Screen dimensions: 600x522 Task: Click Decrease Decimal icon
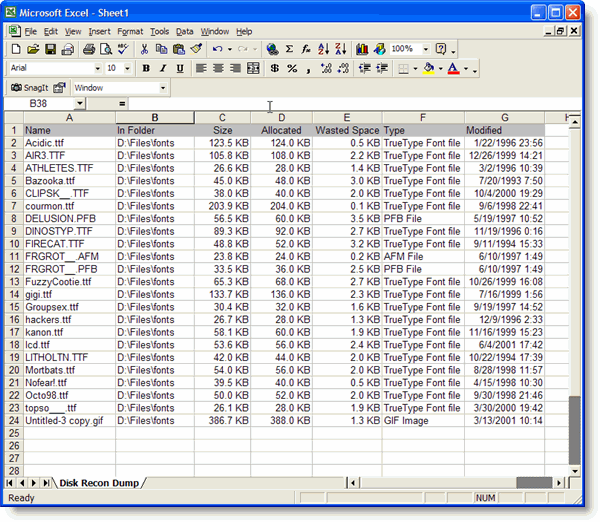point(343,69)
